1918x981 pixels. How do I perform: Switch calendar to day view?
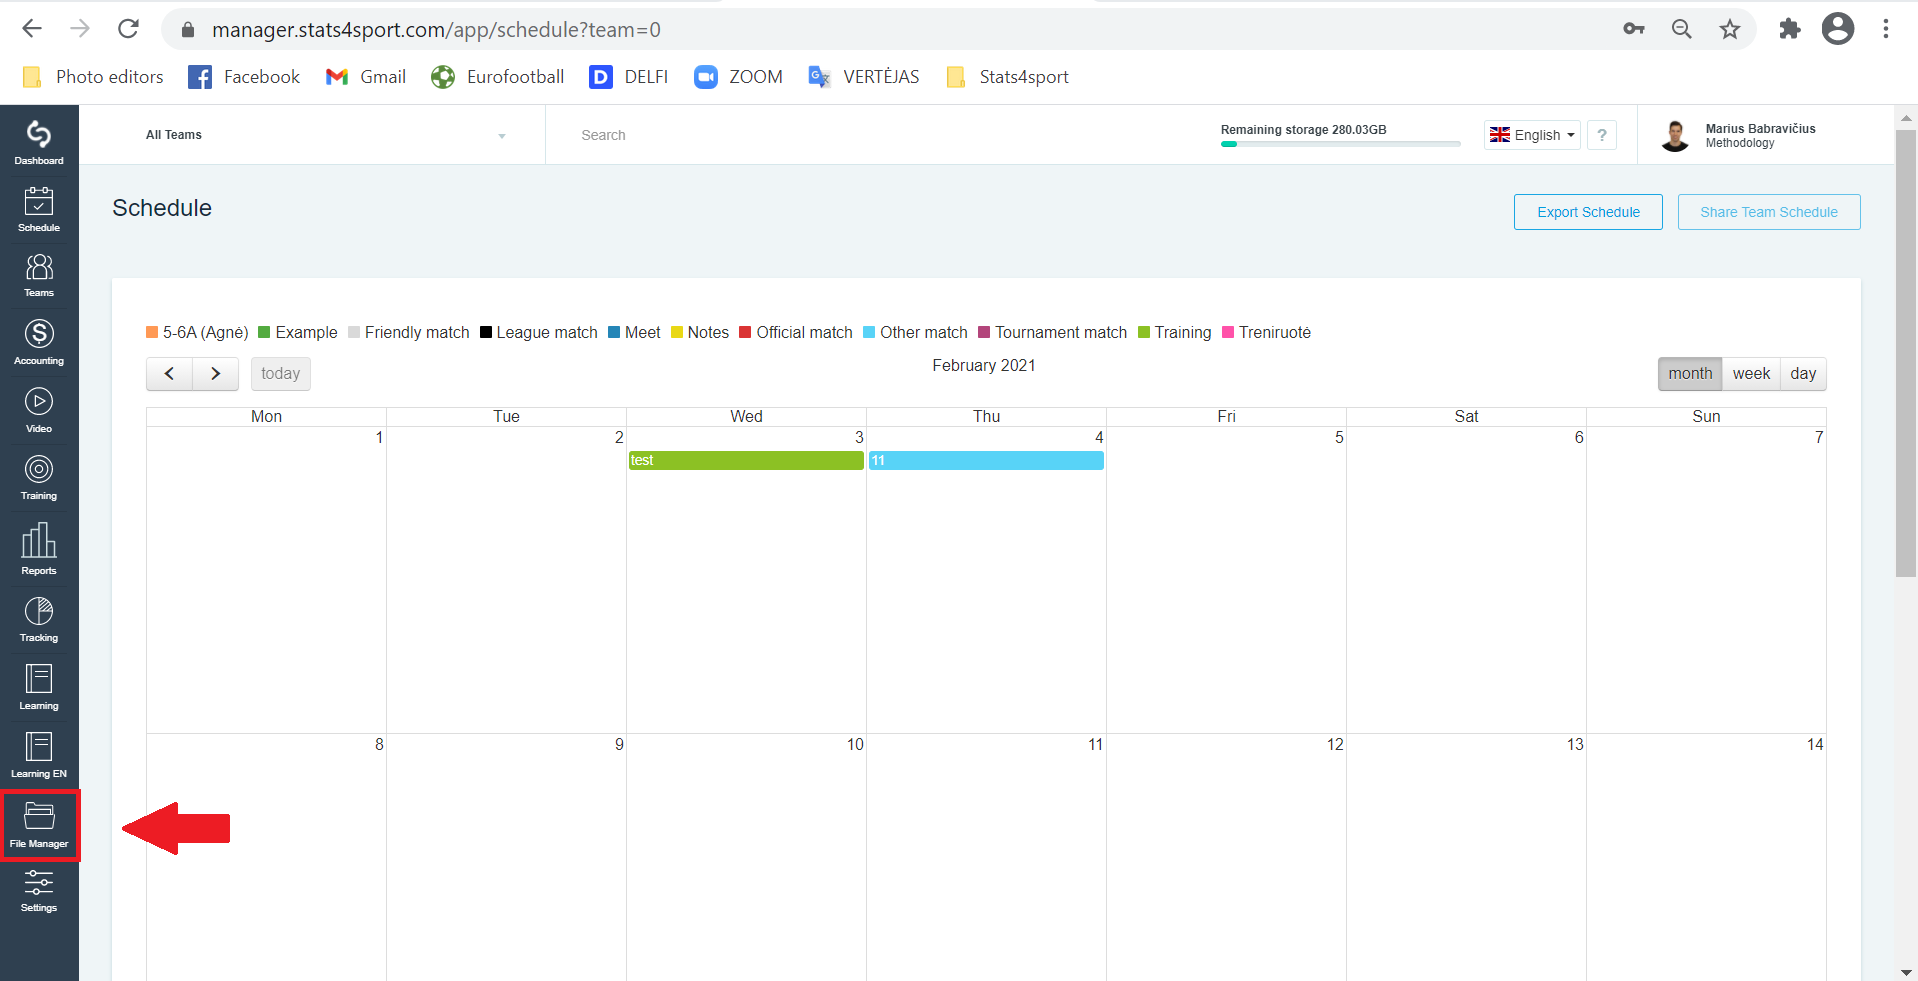[x=1803, y=374]
